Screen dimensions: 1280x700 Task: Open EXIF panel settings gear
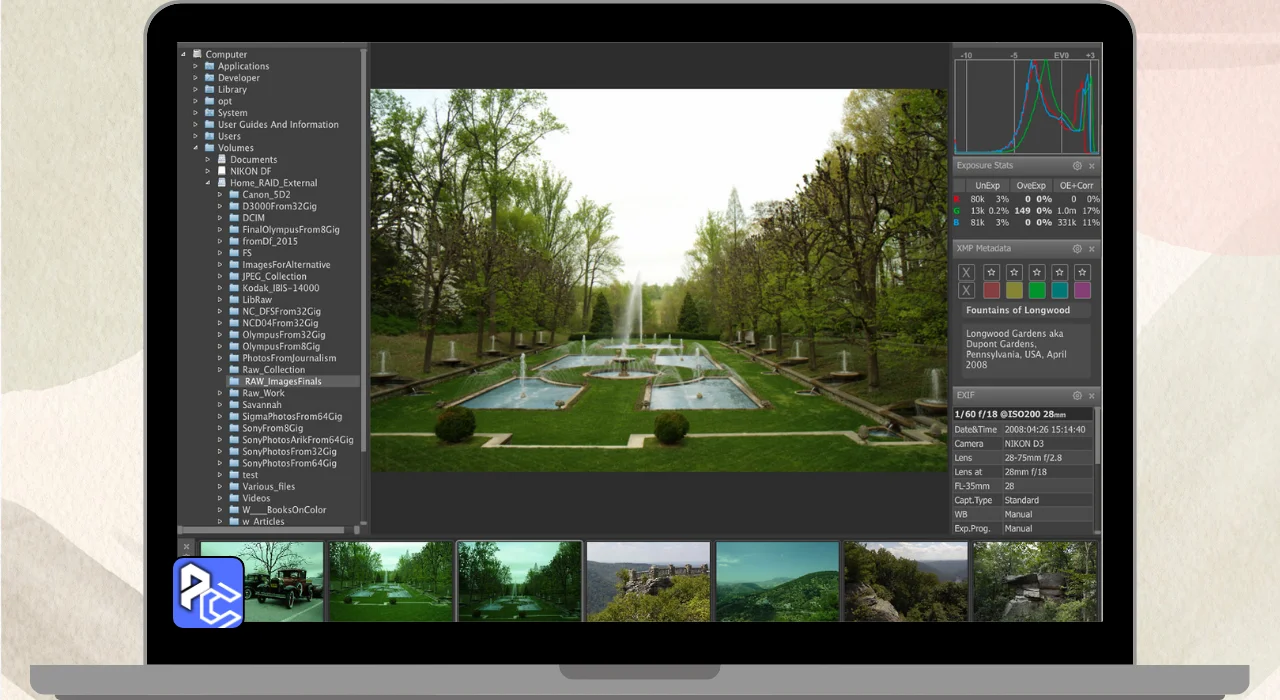coord(1077,396)
